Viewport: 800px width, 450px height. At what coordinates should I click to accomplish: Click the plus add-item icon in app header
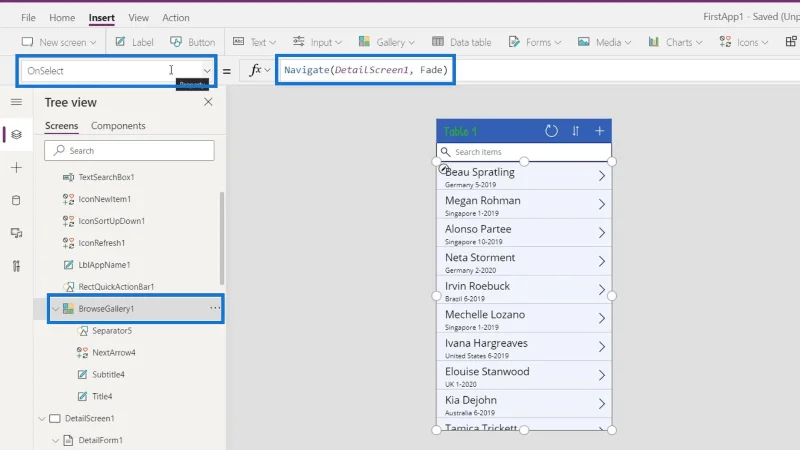click(x=599, y=131)
